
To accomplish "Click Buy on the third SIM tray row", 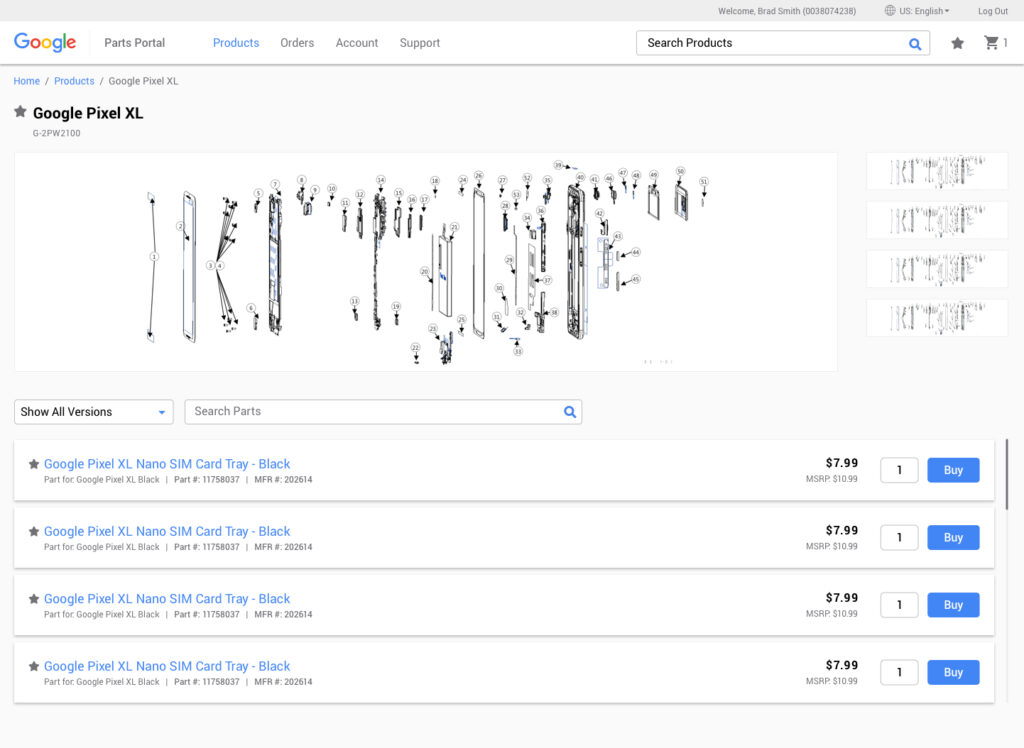I will tap(953, 605).
